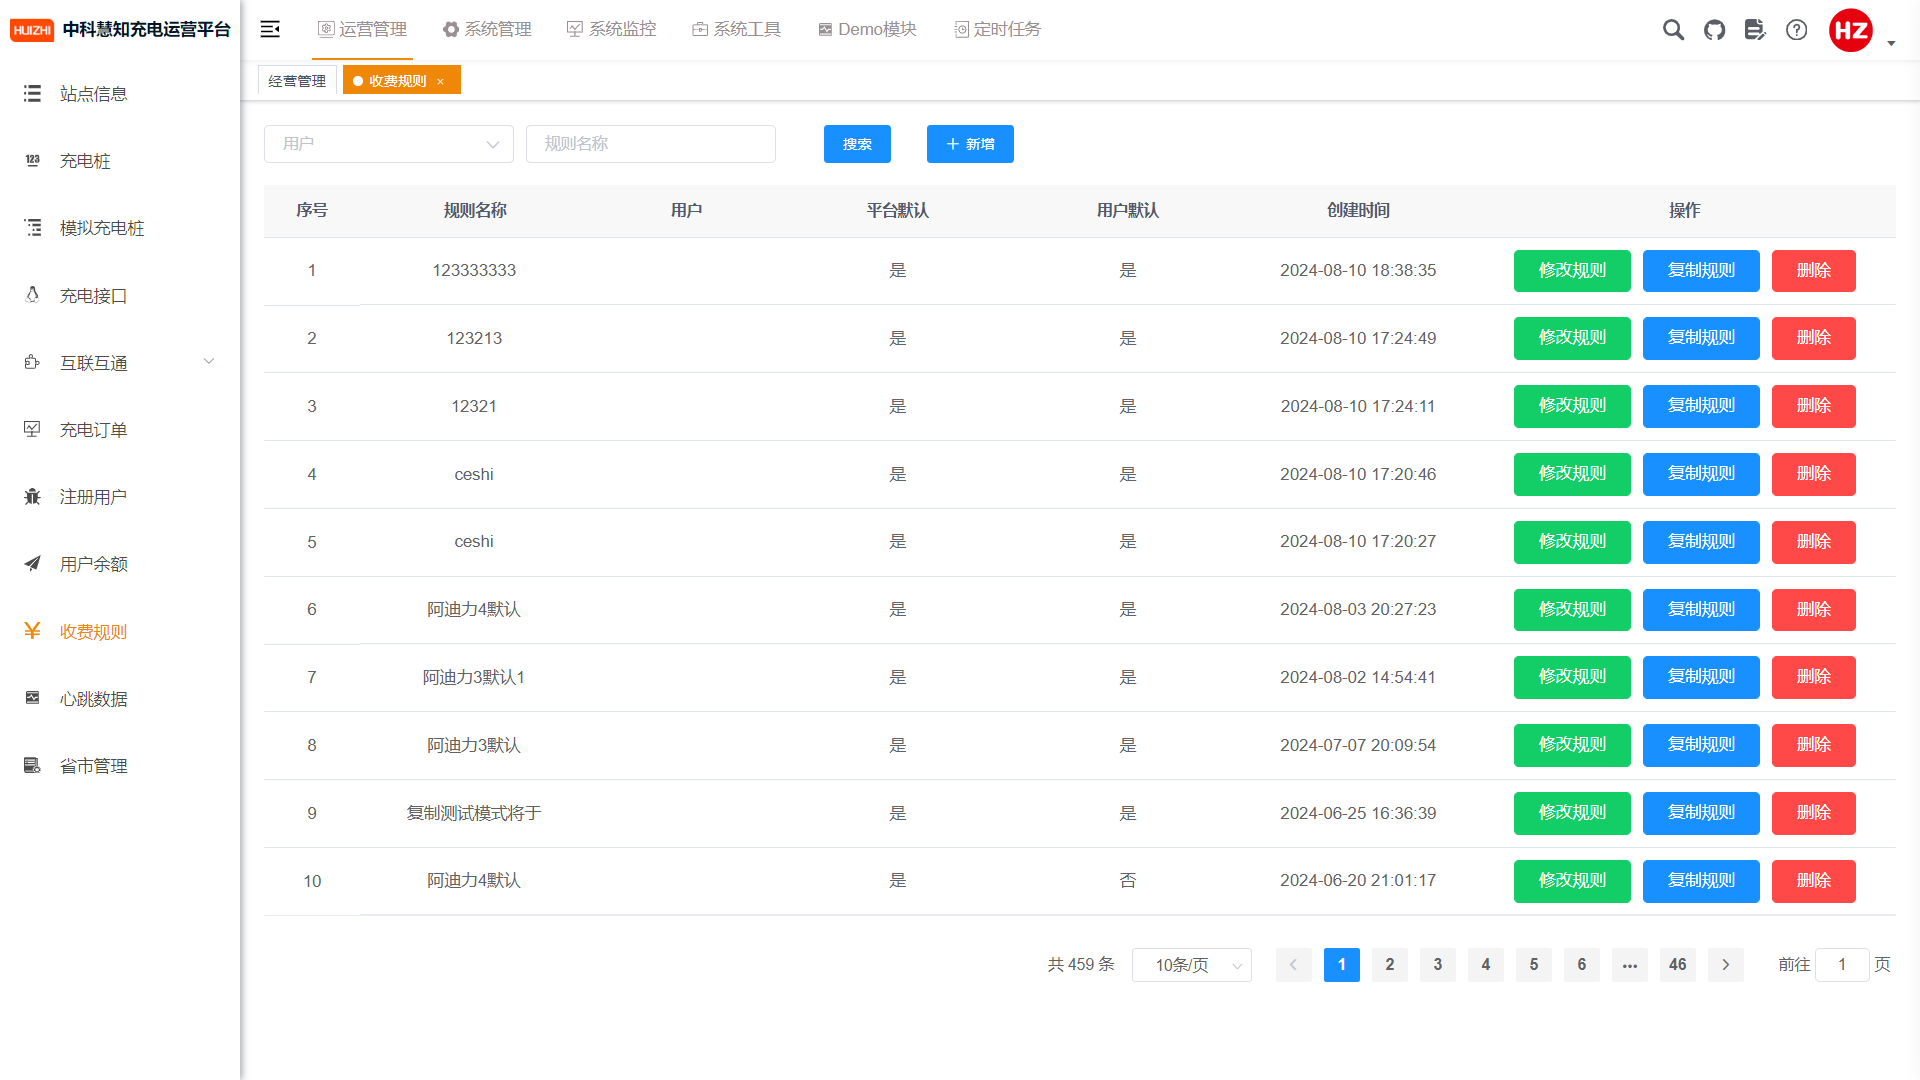
Task: Open the GitHub icon link
Action: pyautogui.click(x=1715, y=30)
